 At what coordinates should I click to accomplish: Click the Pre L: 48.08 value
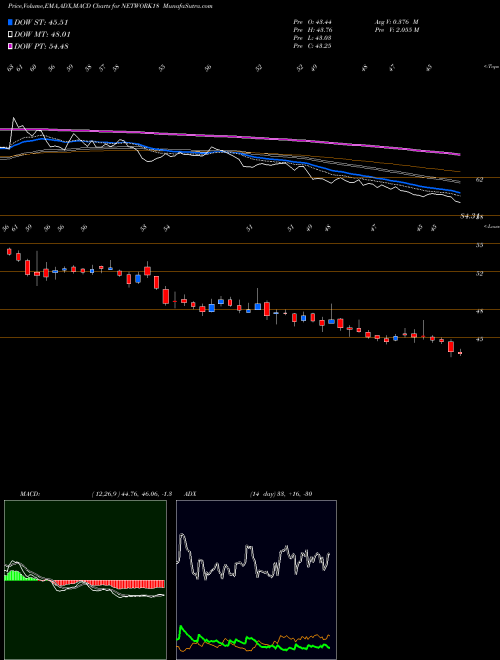(x=313, y=38)
